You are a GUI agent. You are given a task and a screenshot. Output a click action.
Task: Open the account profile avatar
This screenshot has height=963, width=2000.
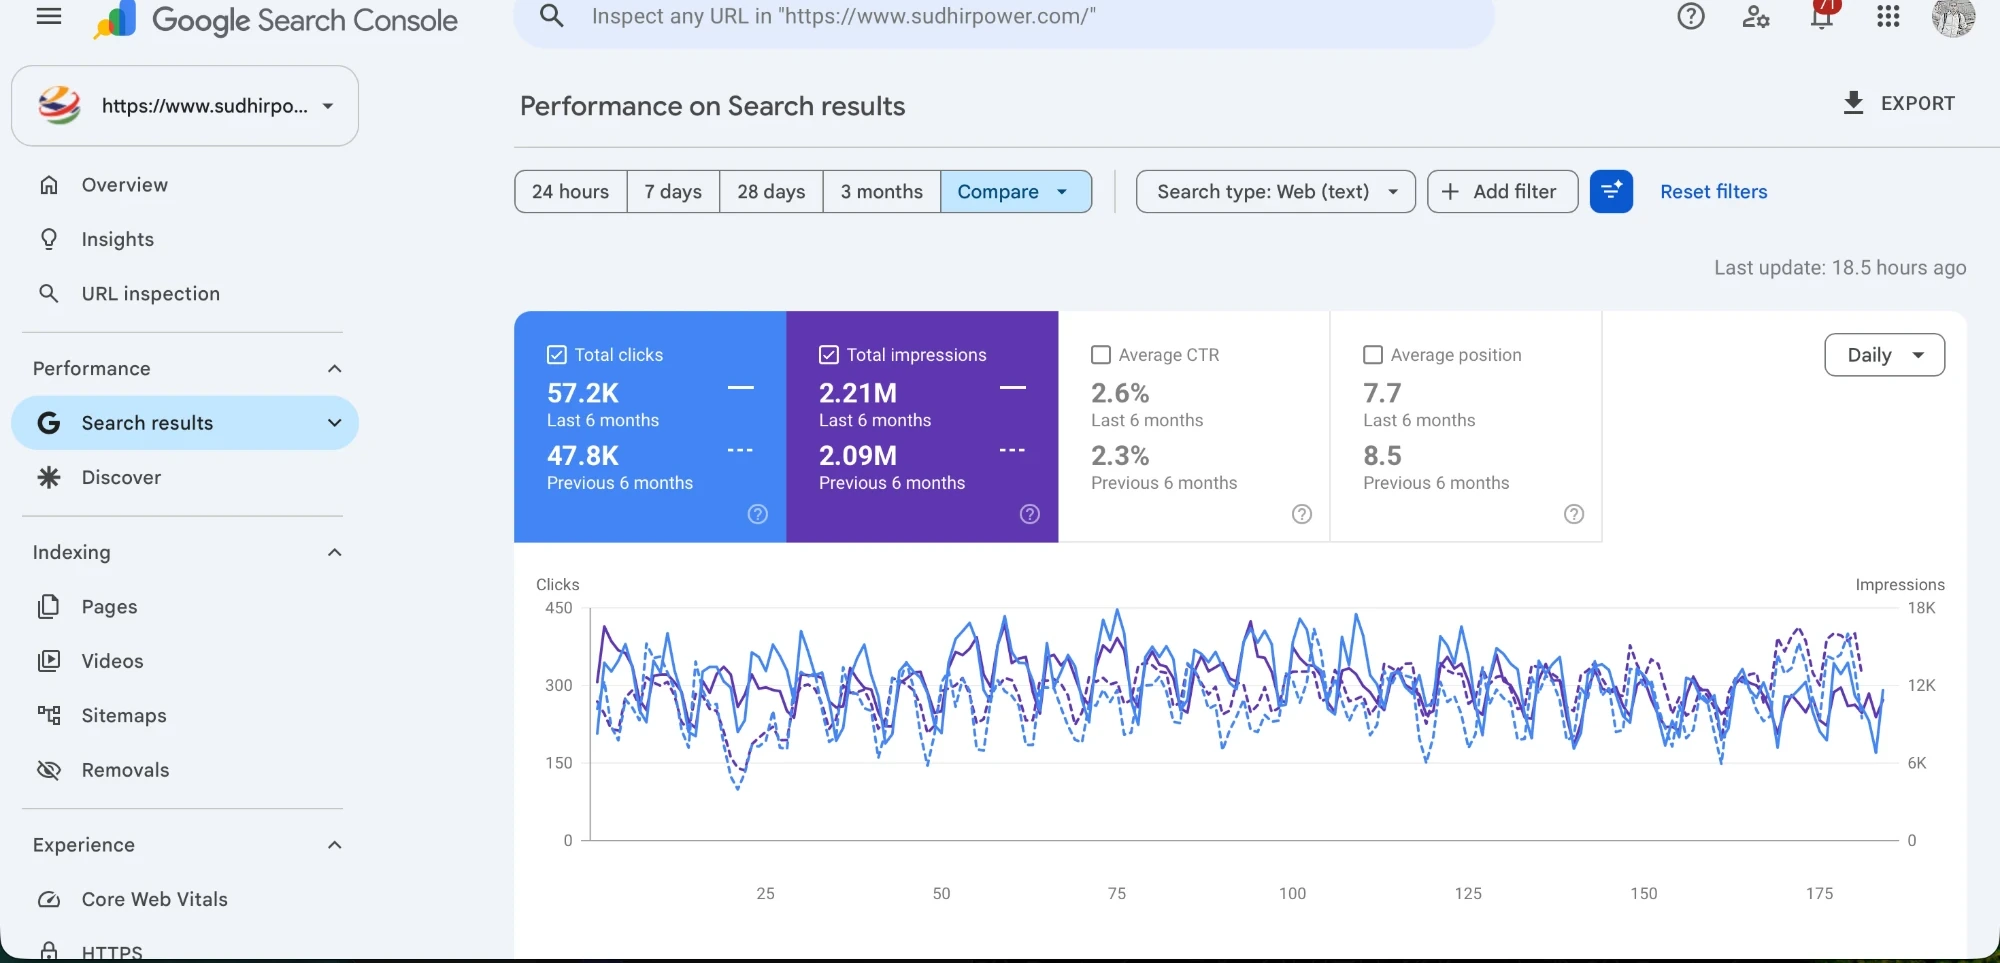(1953, 17)
